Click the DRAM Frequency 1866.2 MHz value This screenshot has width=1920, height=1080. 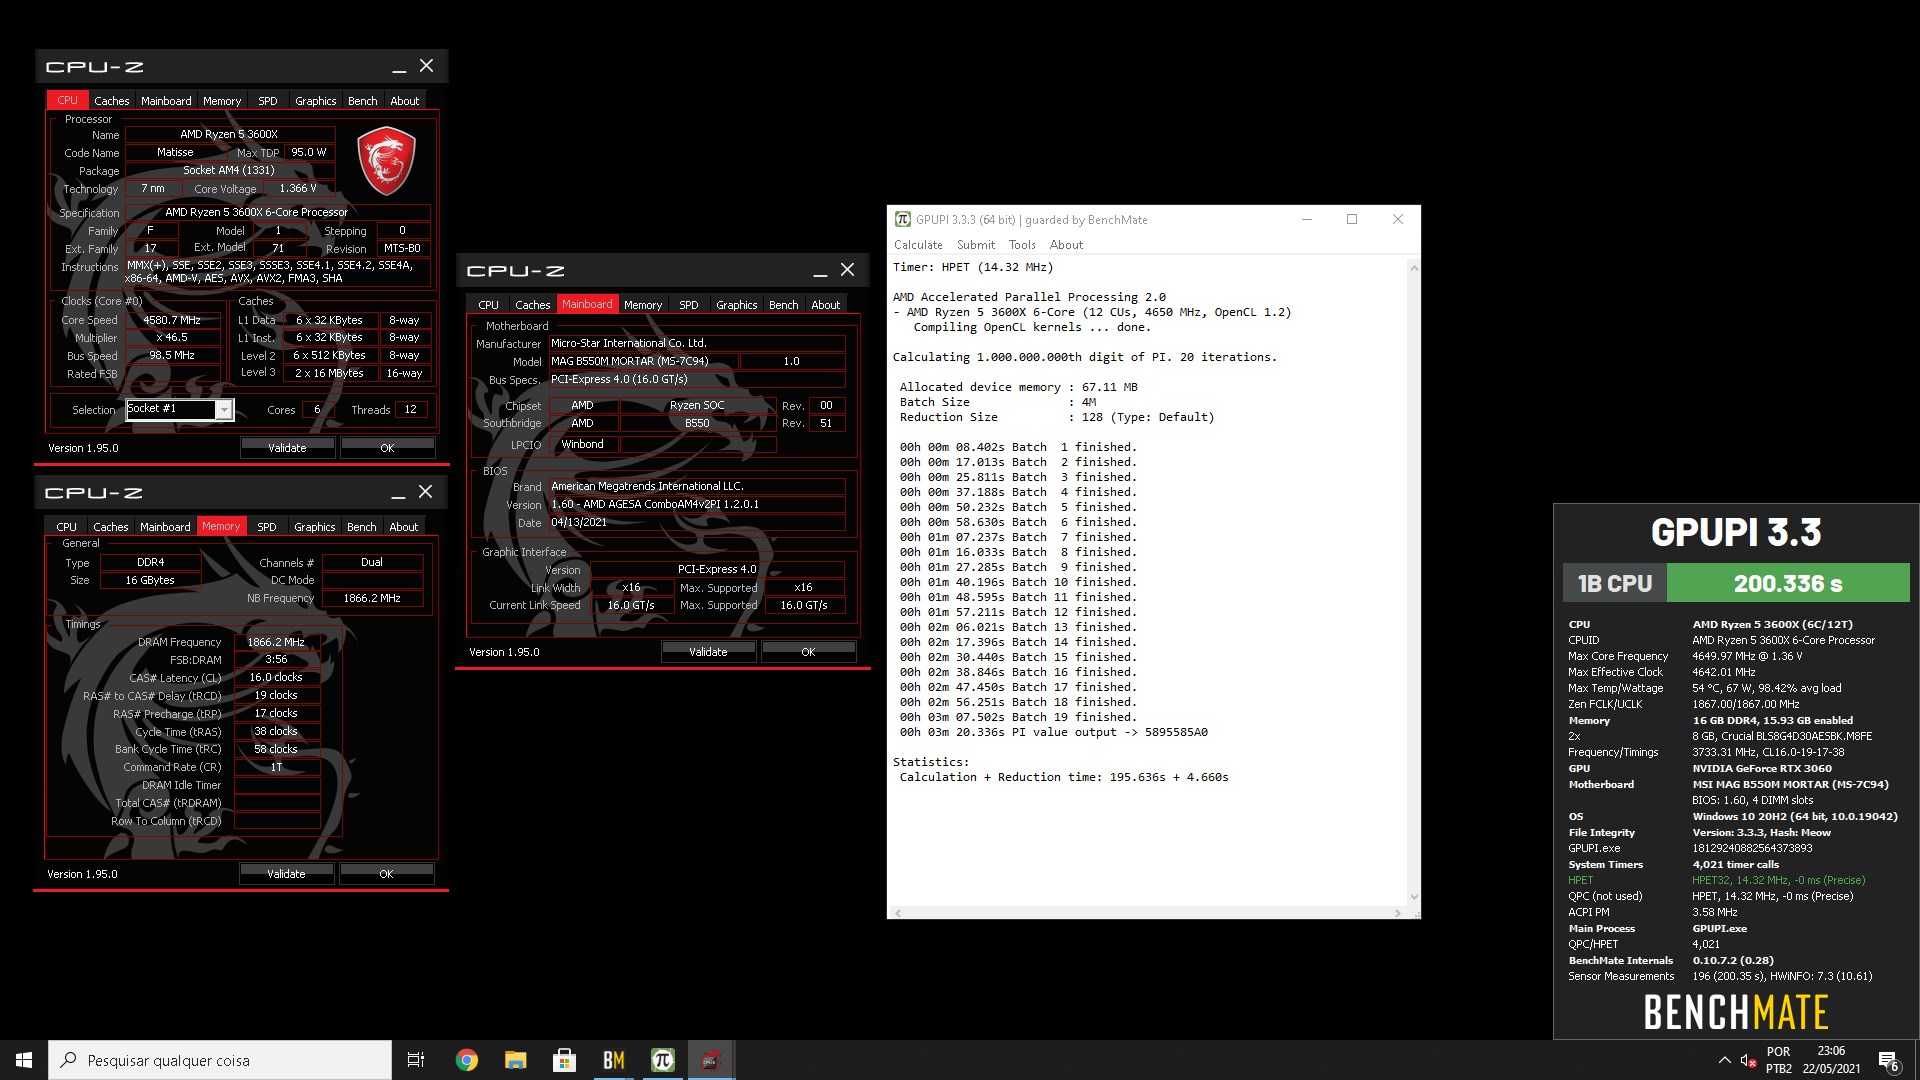(277, 642)
